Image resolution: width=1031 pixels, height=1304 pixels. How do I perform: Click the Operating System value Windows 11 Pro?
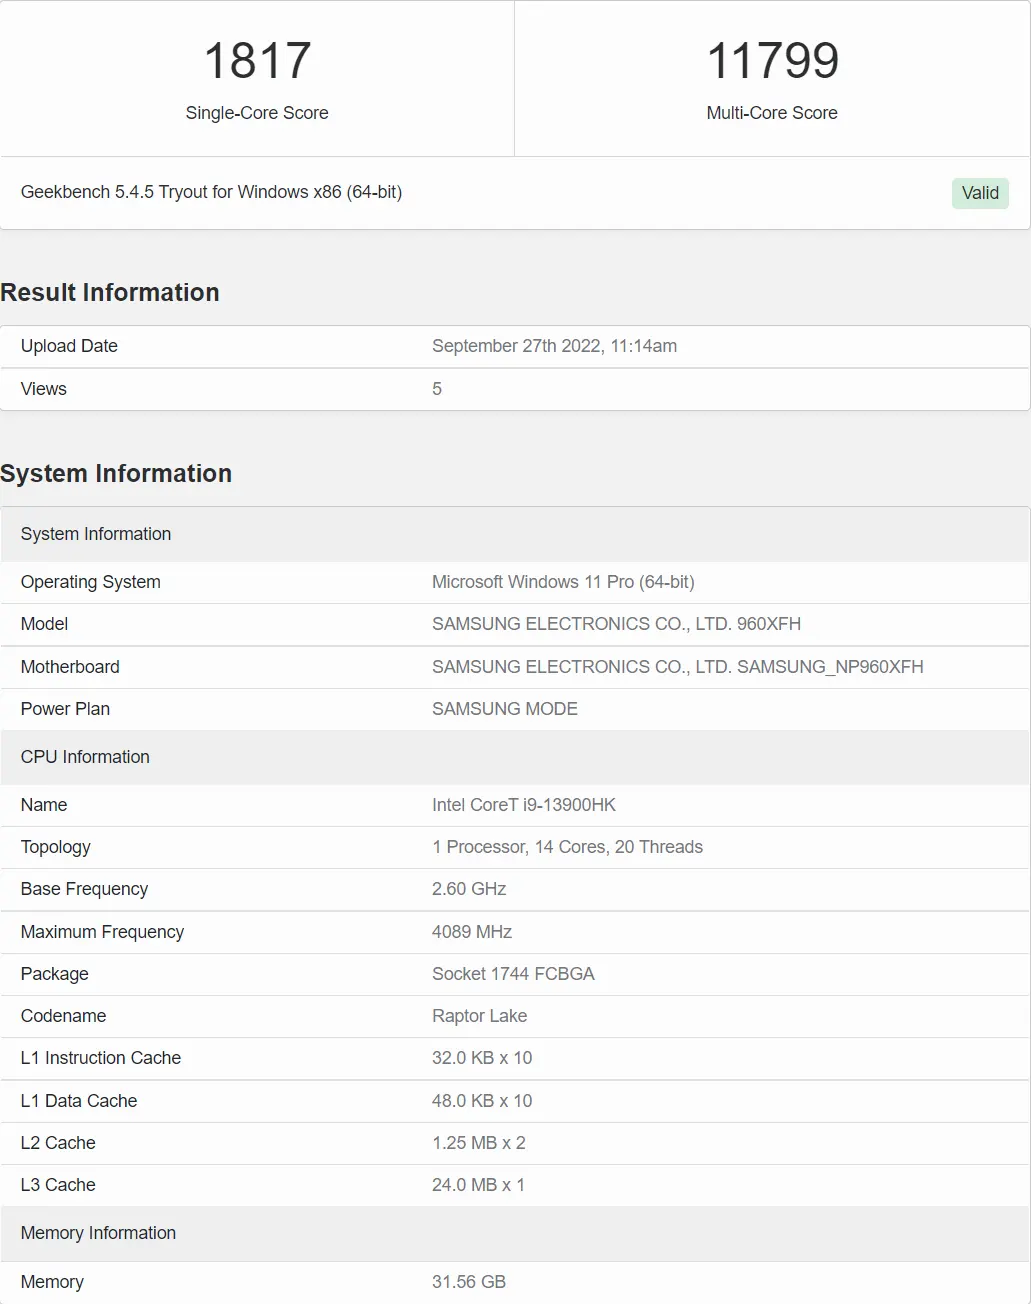[563, 582]
